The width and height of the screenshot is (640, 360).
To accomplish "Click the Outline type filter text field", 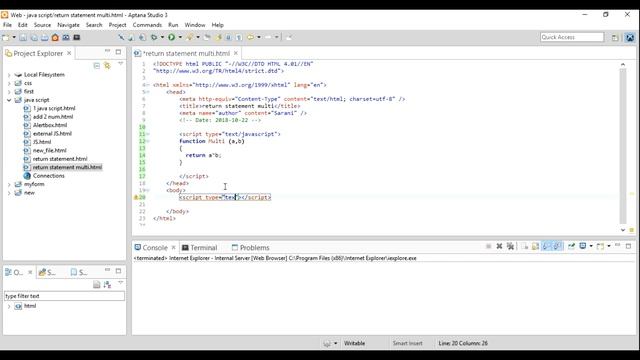I will point(64,296).
